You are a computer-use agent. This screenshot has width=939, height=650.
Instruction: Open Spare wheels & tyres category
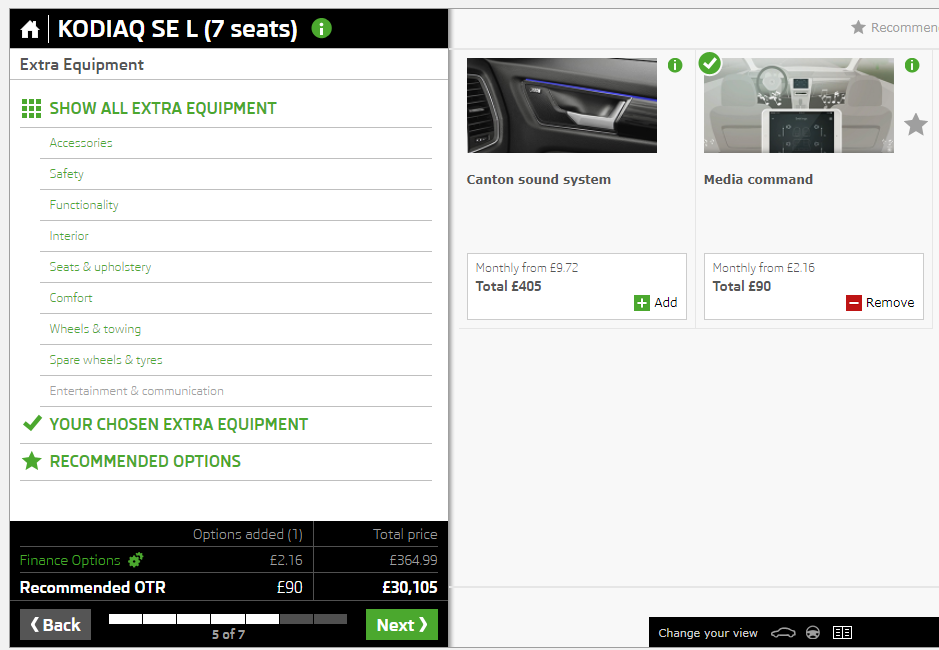pyautogui.click(x=106, y=360)
